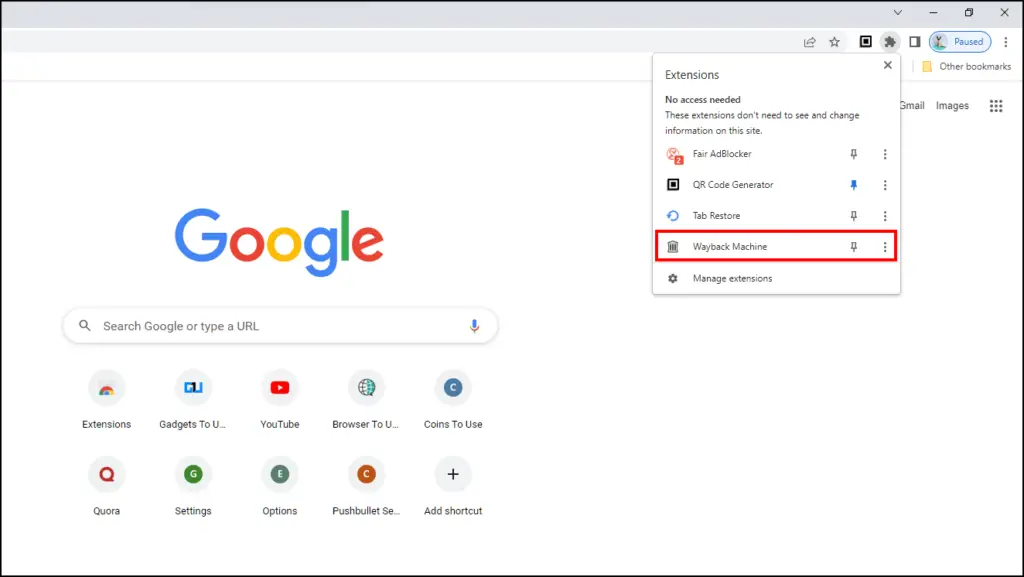Select Manage extensions in the popup

click(732, 278)
